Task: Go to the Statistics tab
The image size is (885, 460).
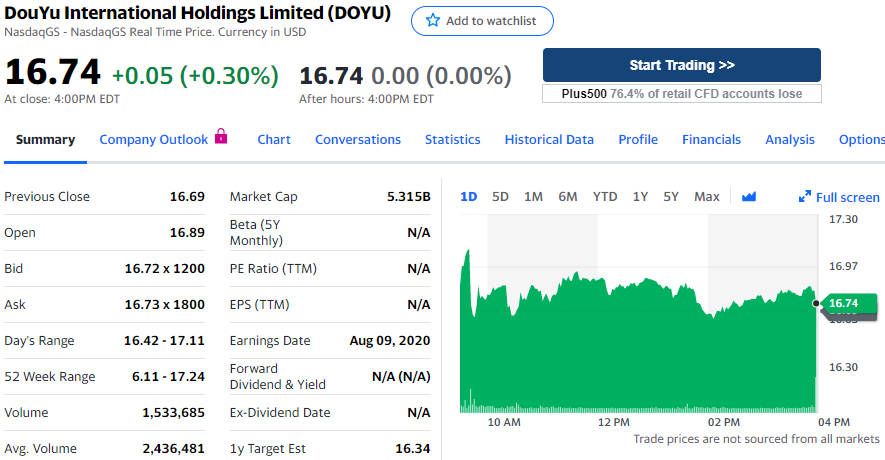Action: coord(453,139)
